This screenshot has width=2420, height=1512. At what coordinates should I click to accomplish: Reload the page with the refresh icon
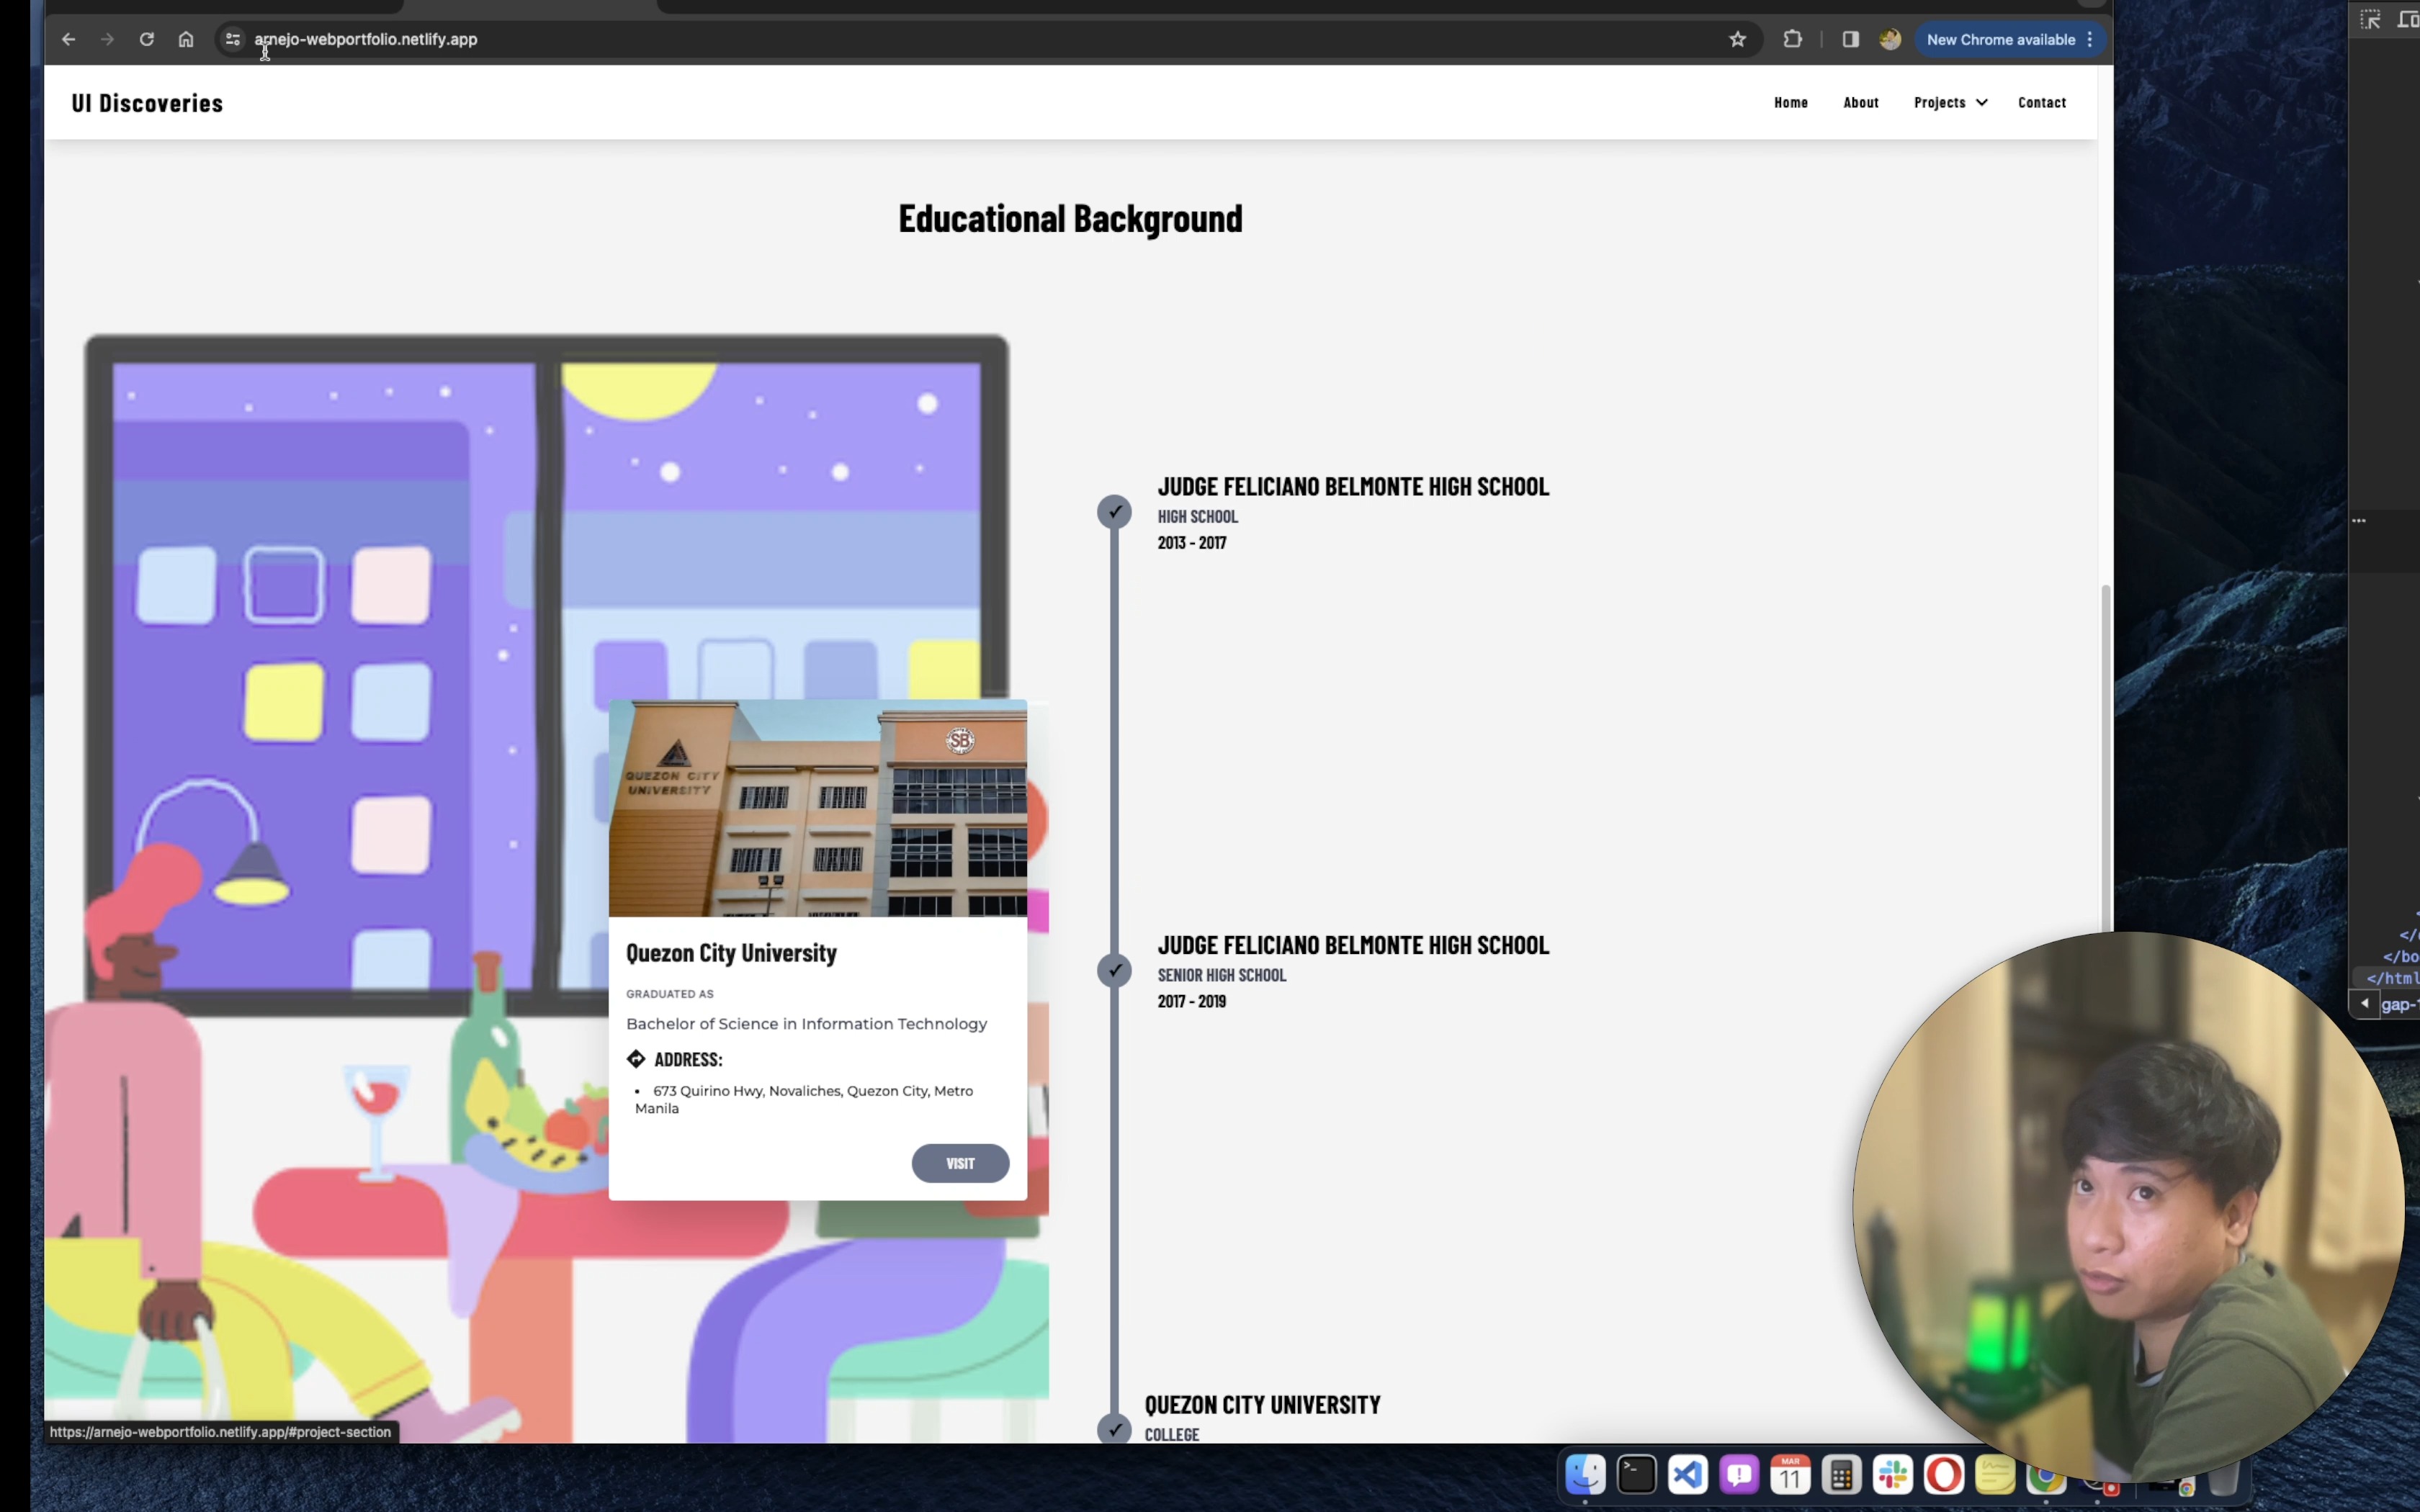point(147,39)
